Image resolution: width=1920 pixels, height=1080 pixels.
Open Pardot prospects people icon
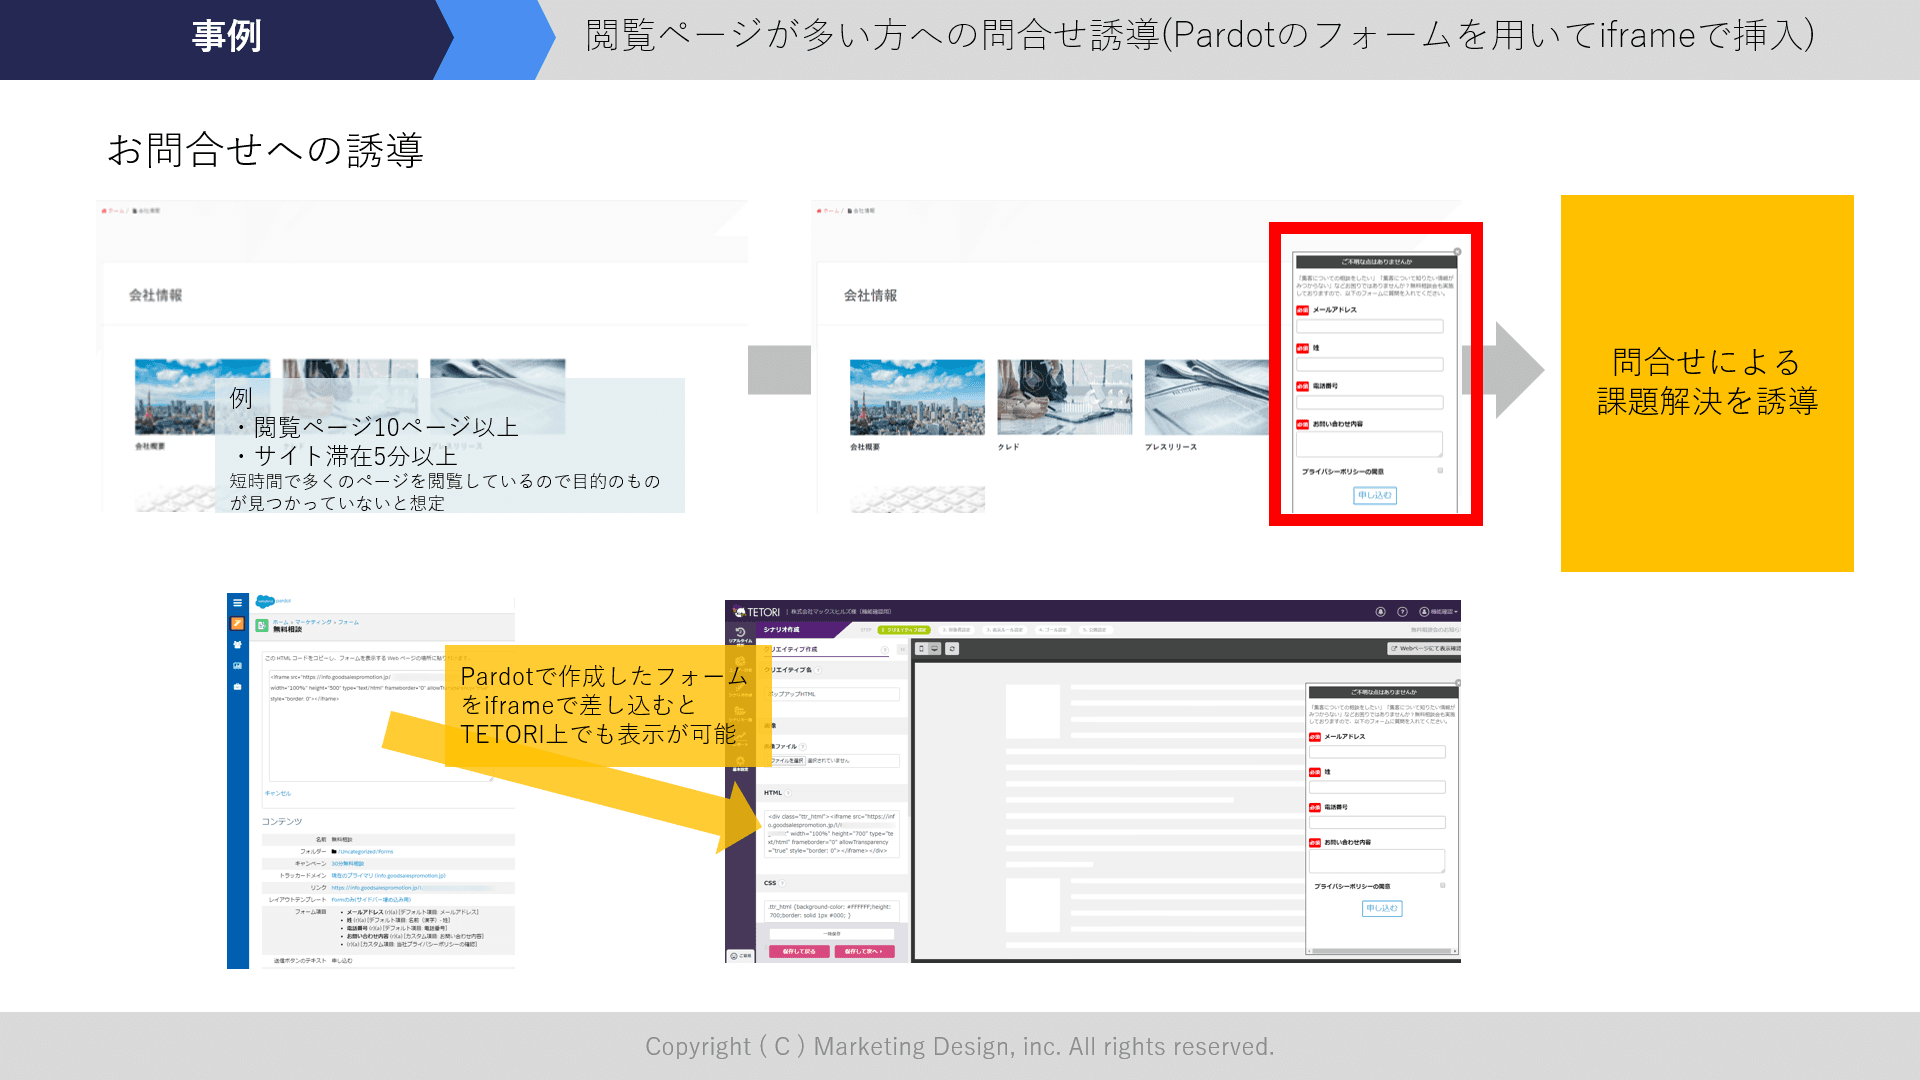point(237,645)
